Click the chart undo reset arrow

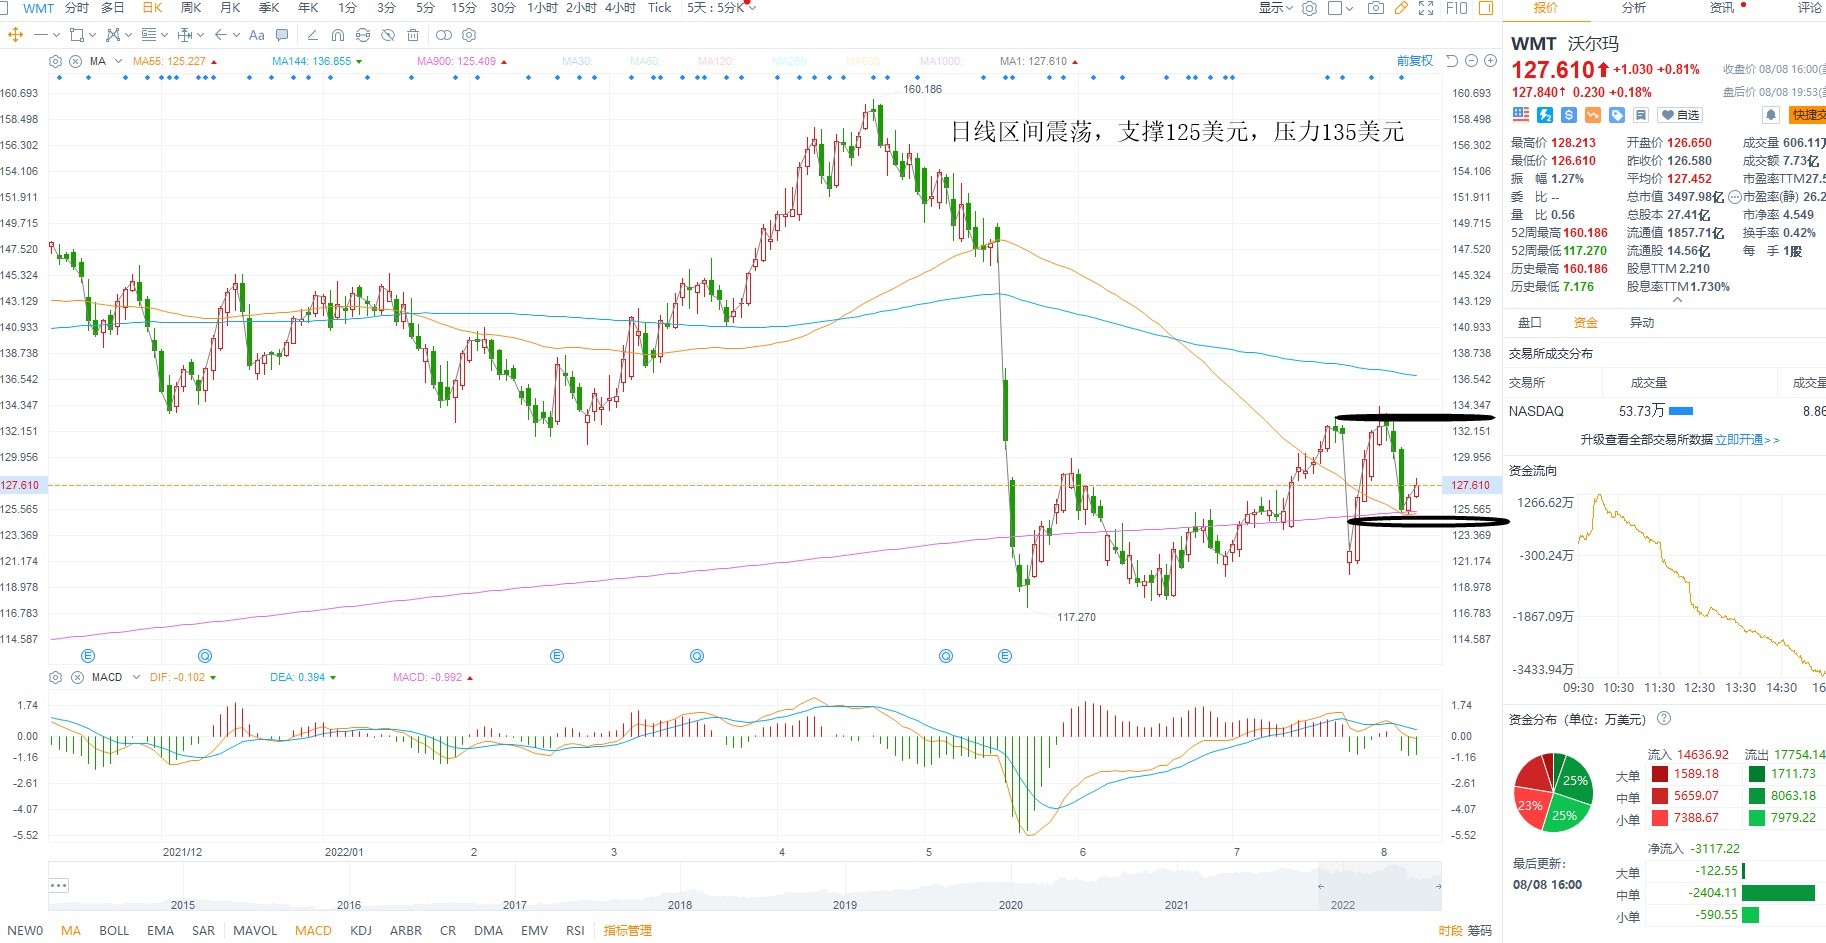click(x=1452, y=61)
